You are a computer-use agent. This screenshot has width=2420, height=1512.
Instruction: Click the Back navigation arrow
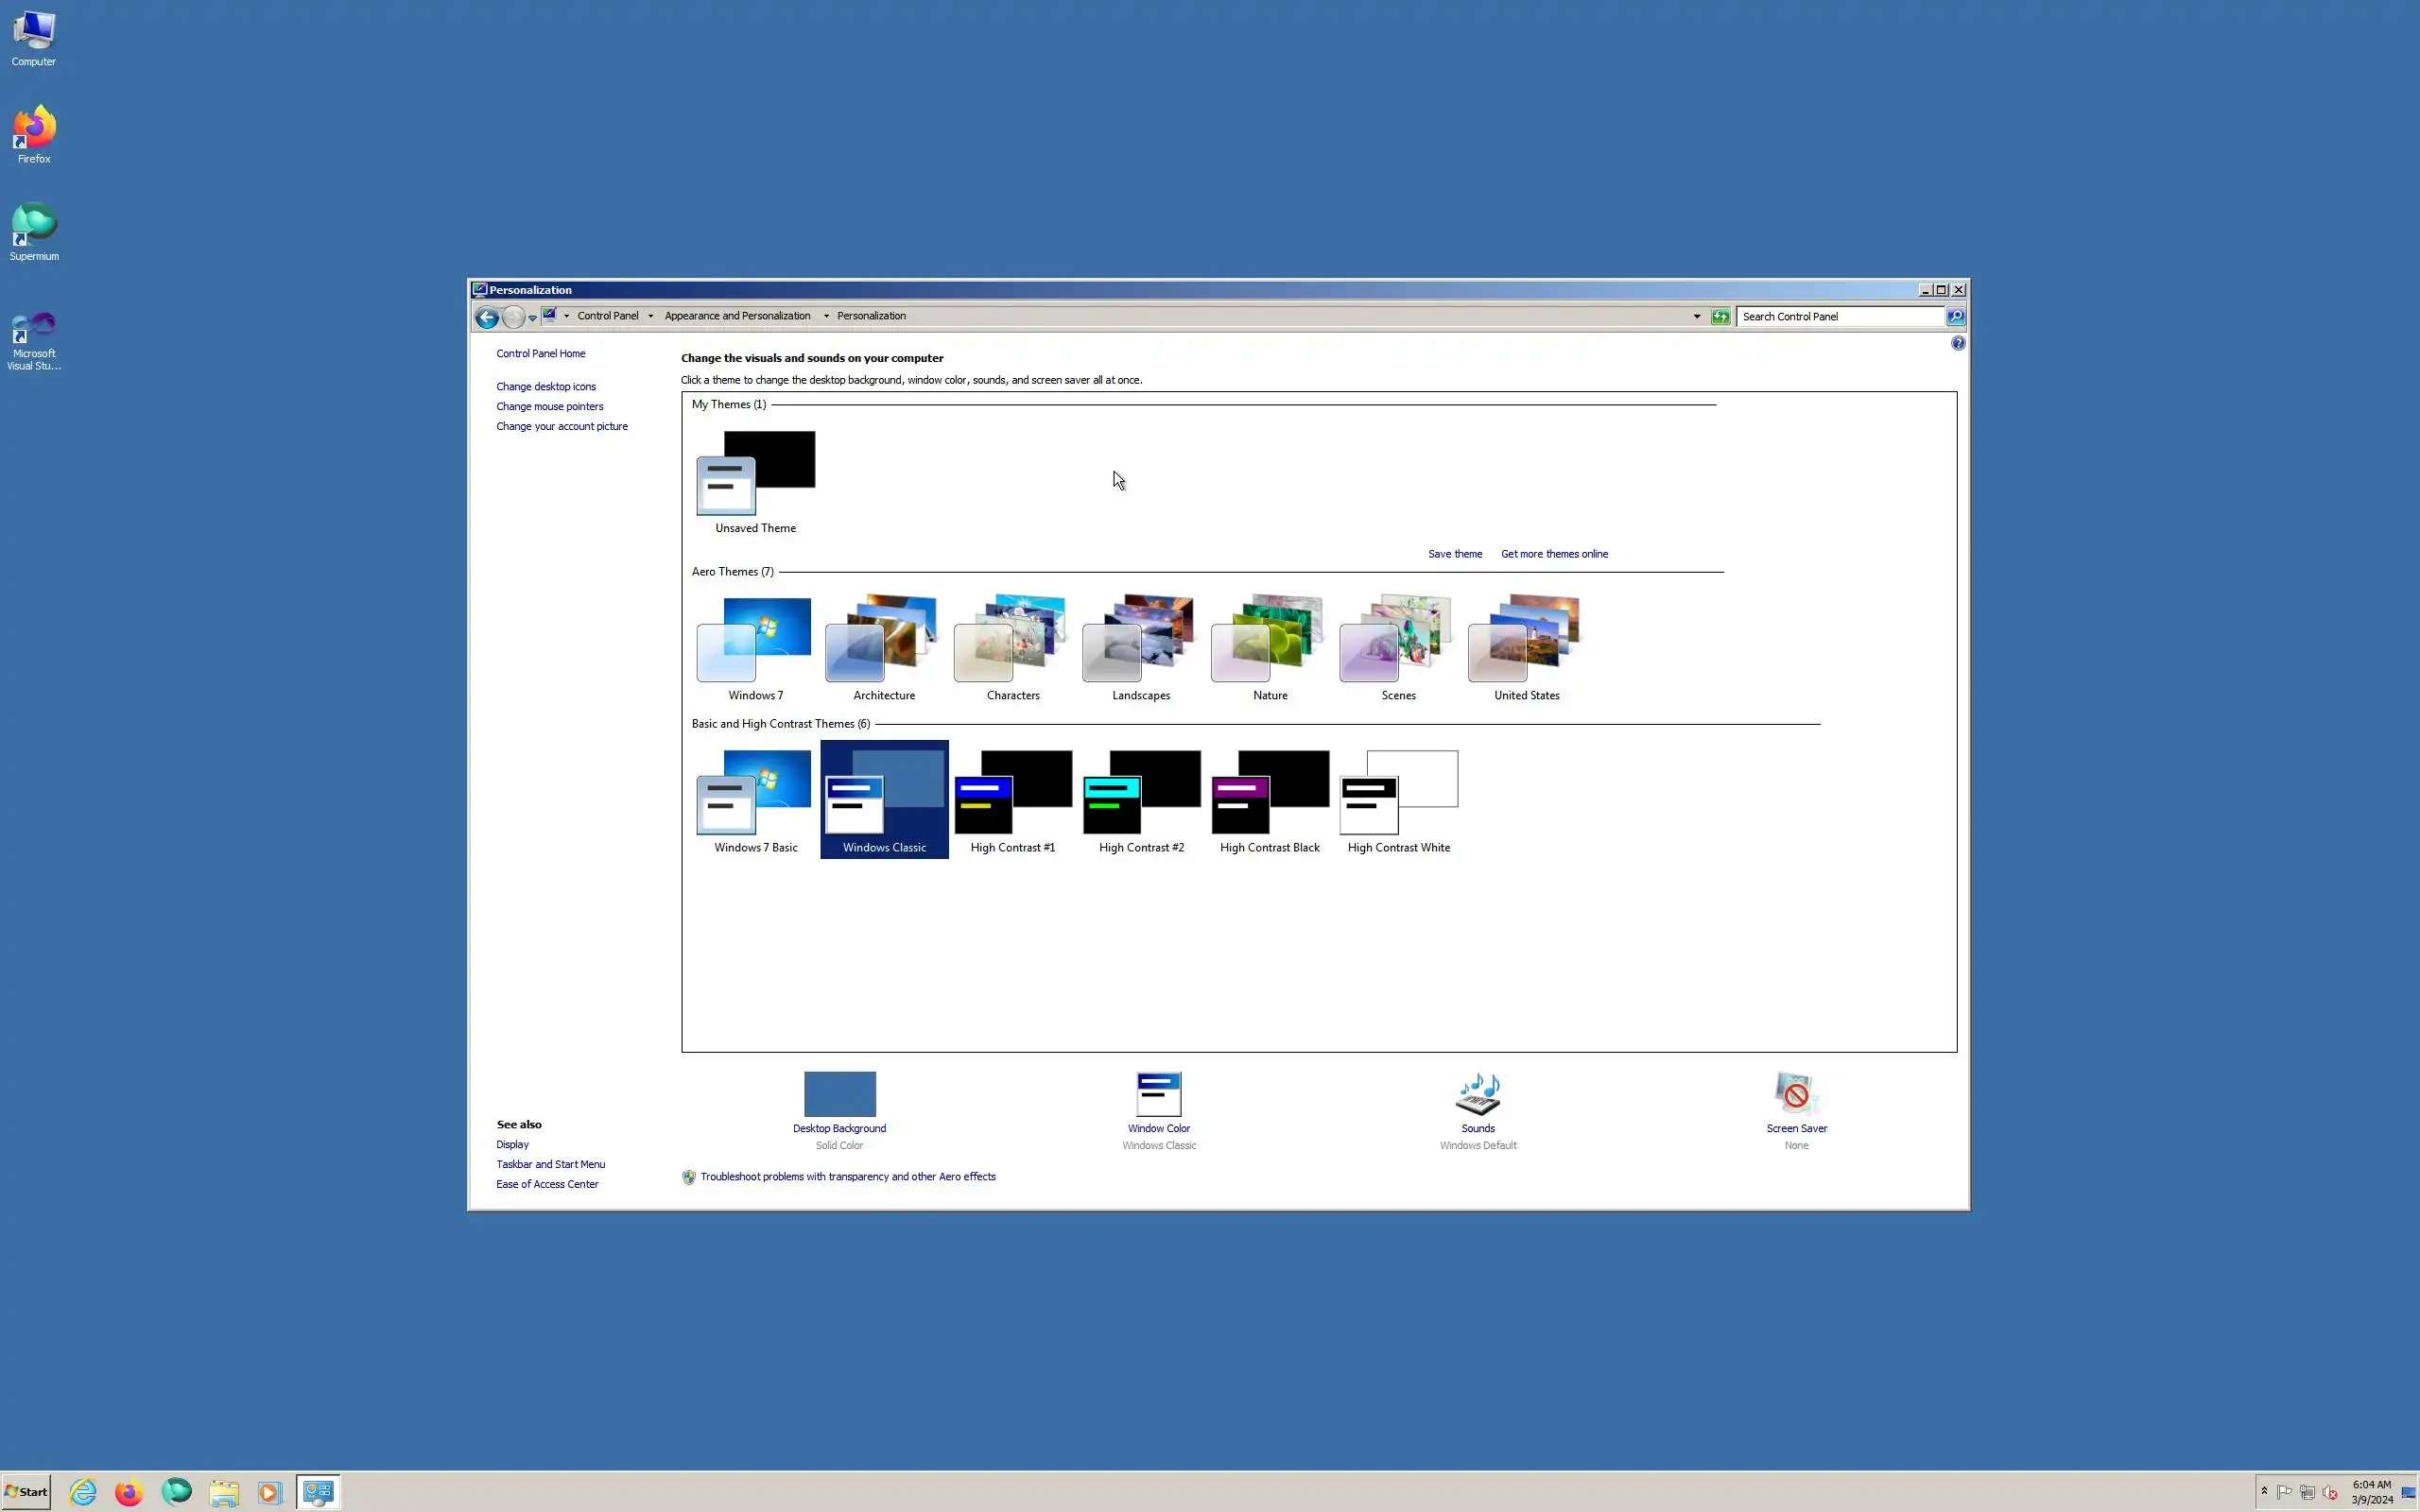click(x=487, y=317)
